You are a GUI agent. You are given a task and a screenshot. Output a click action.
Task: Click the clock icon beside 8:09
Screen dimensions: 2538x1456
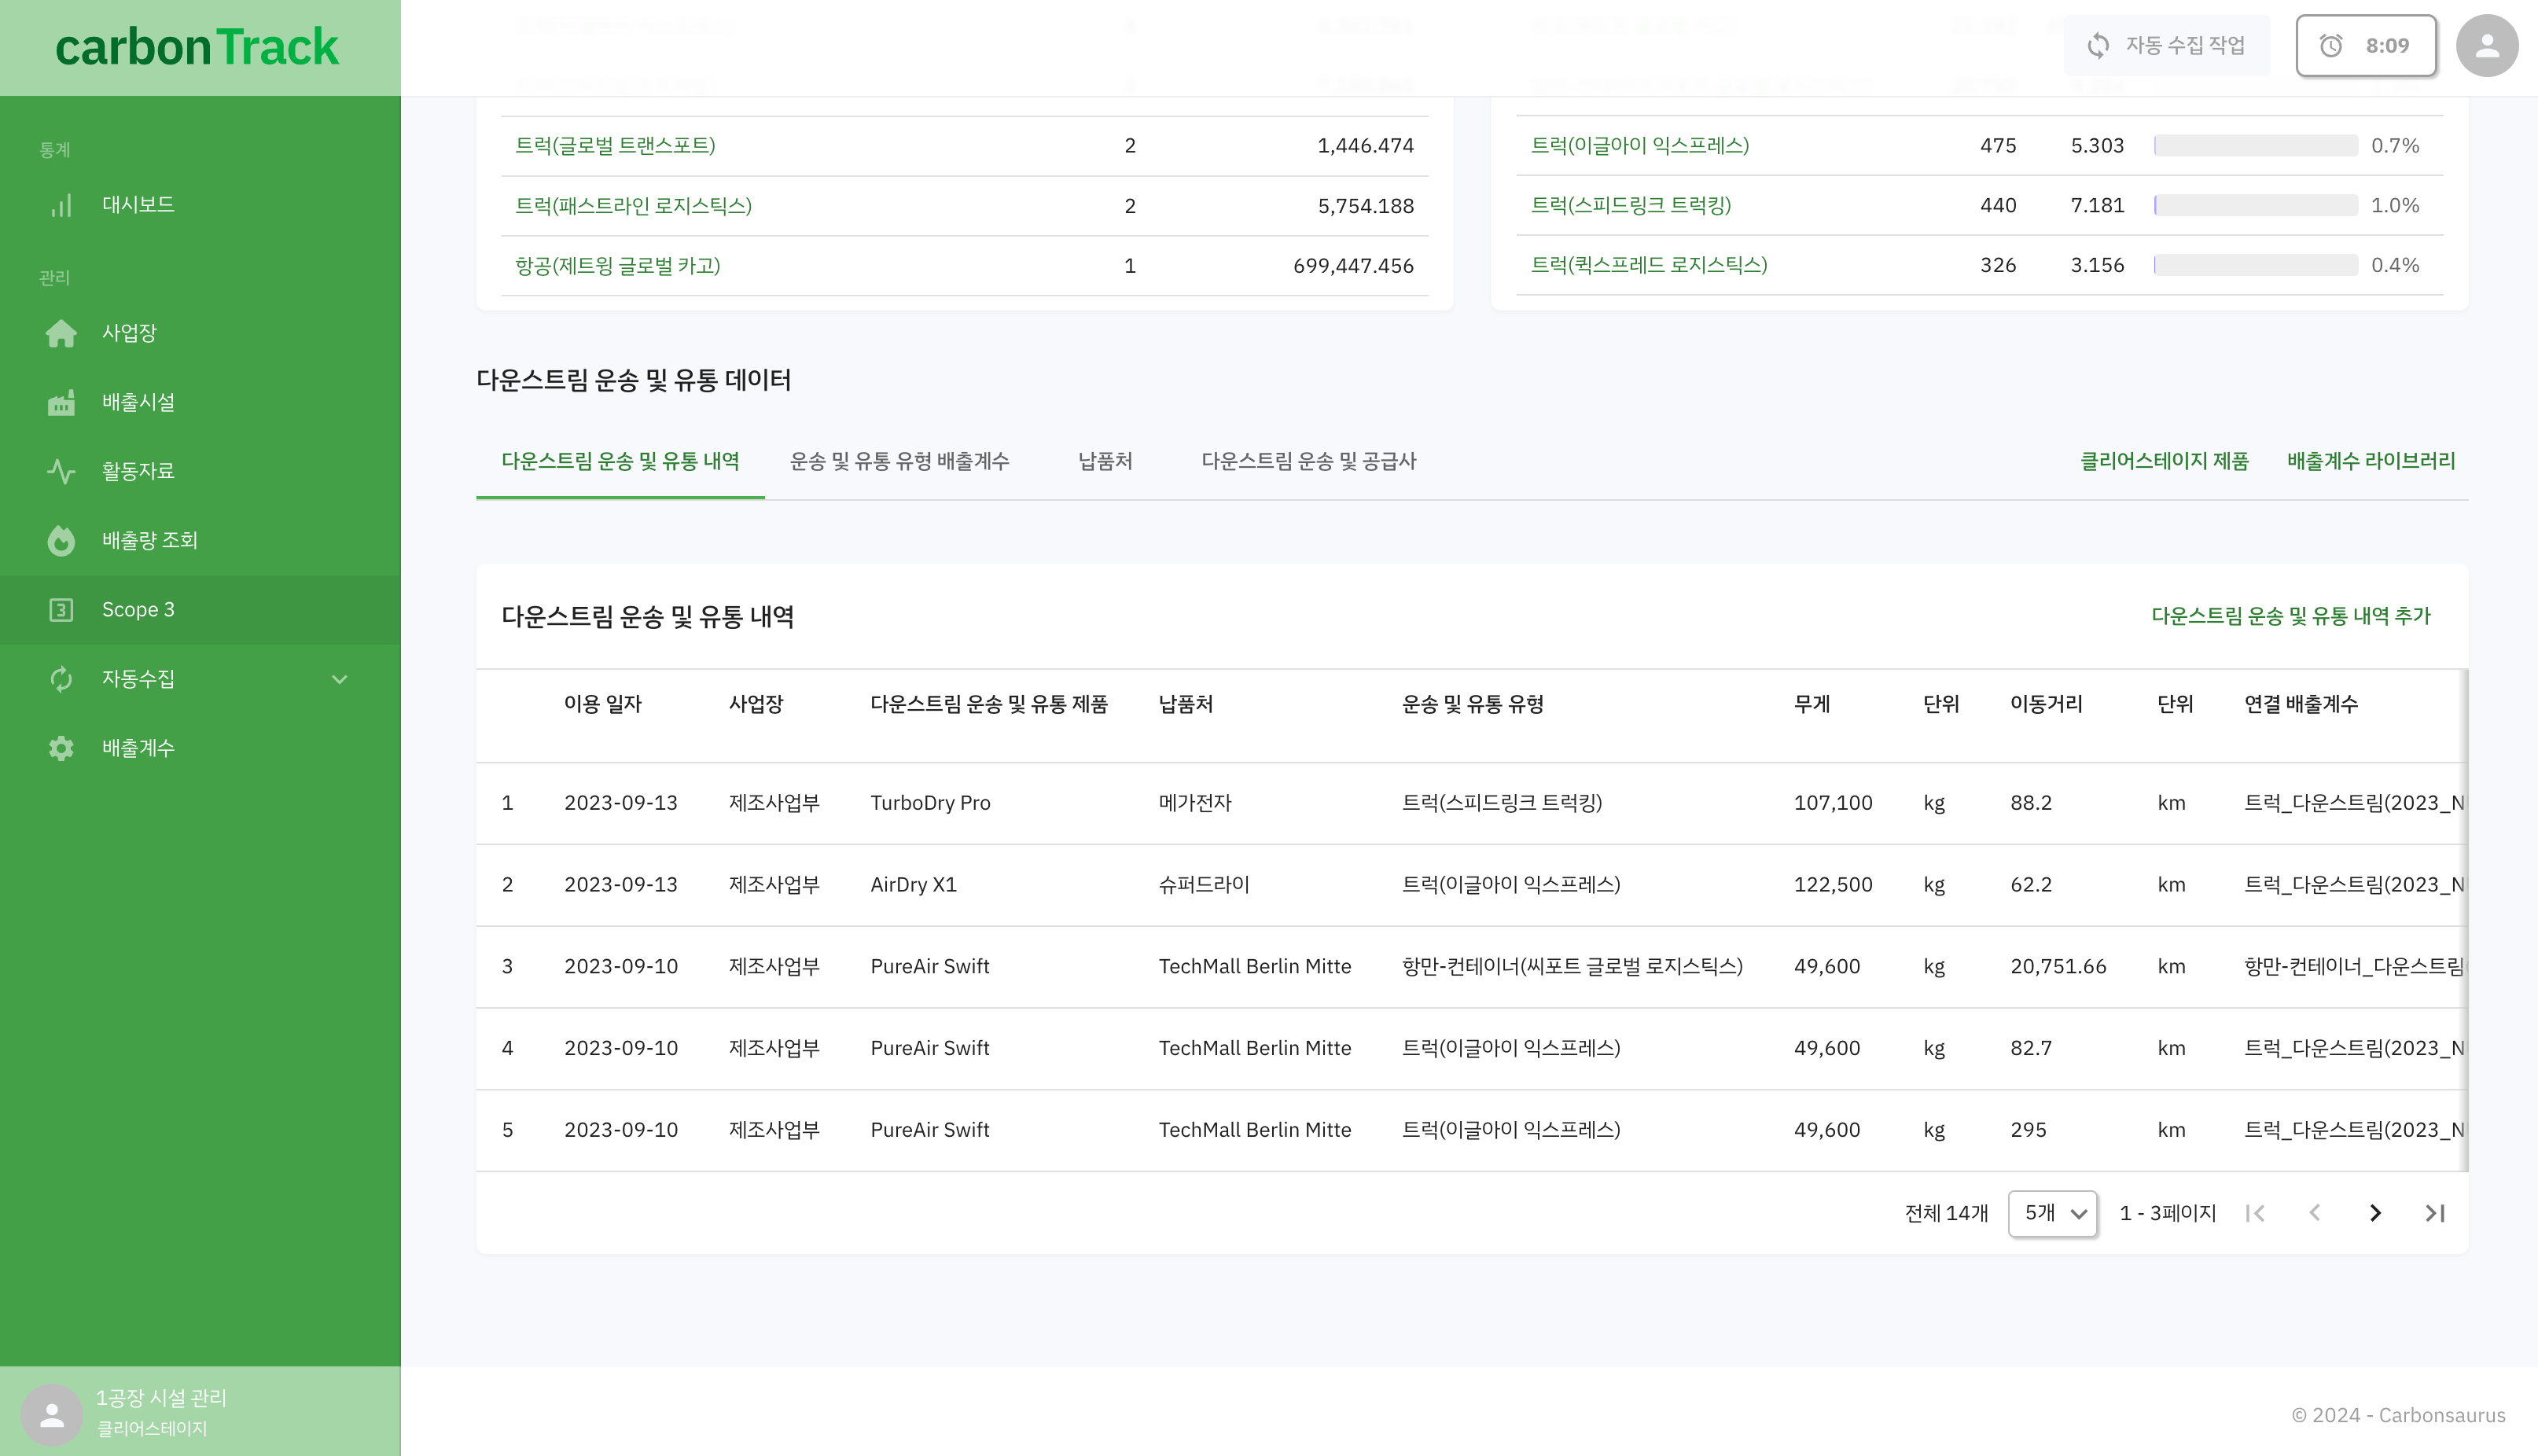click(2331, 45)
